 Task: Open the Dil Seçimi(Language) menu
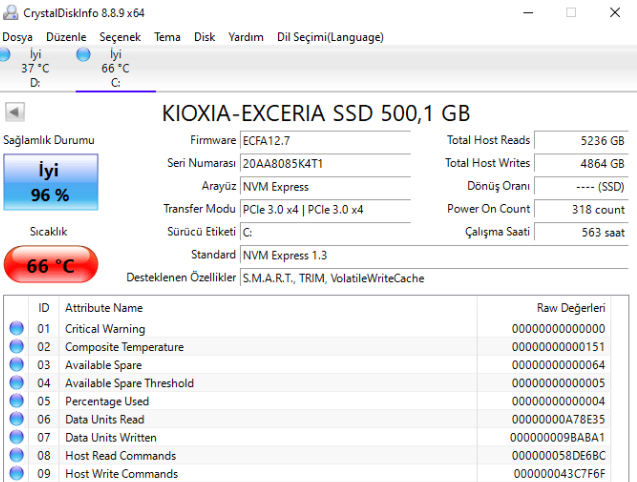(330, 37)
